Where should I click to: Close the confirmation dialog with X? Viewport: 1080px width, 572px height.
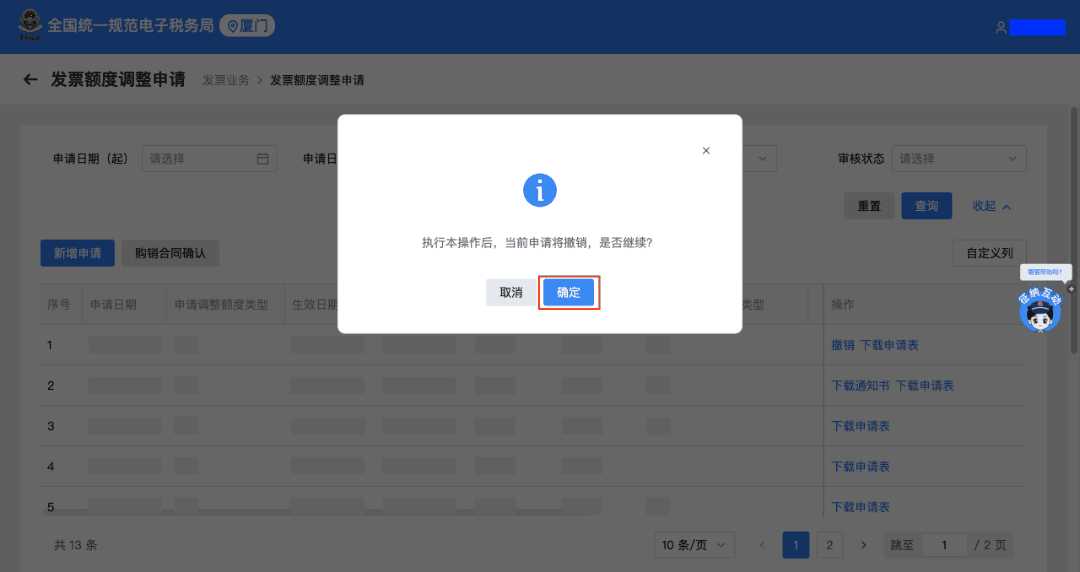pos(706,151)
